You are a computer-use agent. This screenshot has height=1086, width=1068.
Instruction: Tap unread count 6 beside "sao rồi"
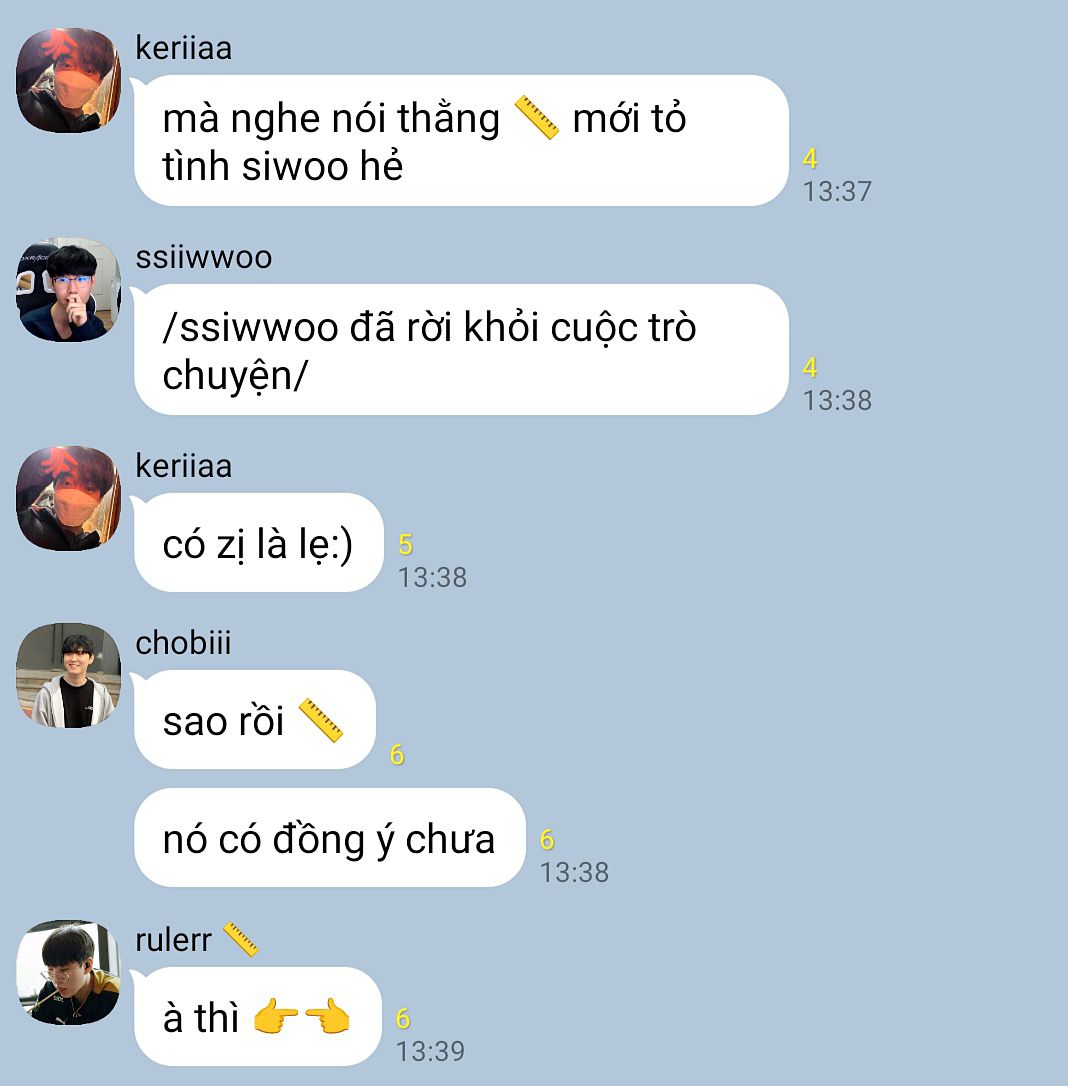click(x=397, y=754)
